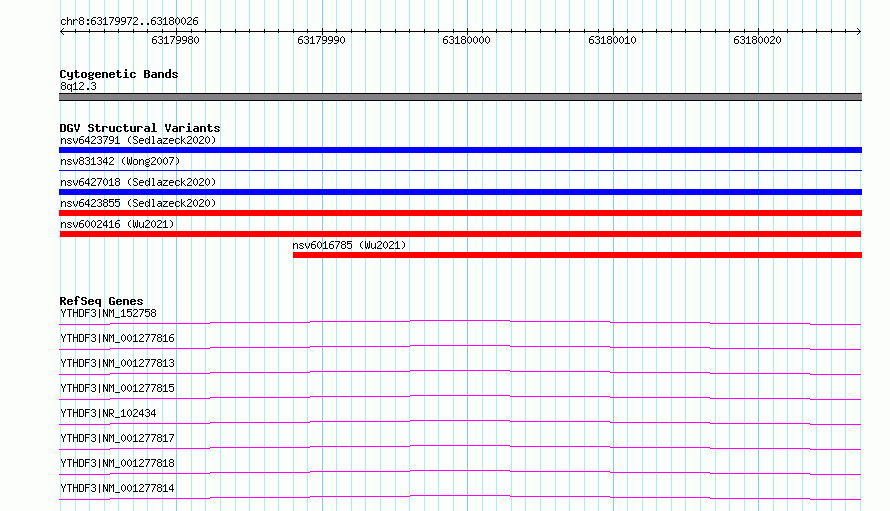Image resolution: width=890 pixels, height=511 pixels.
Task: Click the YTHDF3|NM_001277817 transcript label
Action: pos(117,438)
